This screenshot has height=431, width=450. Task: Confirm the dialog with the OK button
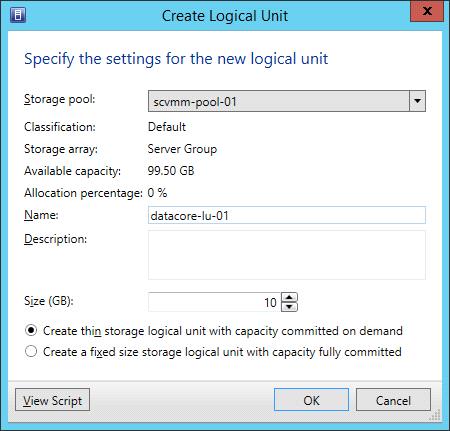311,400
